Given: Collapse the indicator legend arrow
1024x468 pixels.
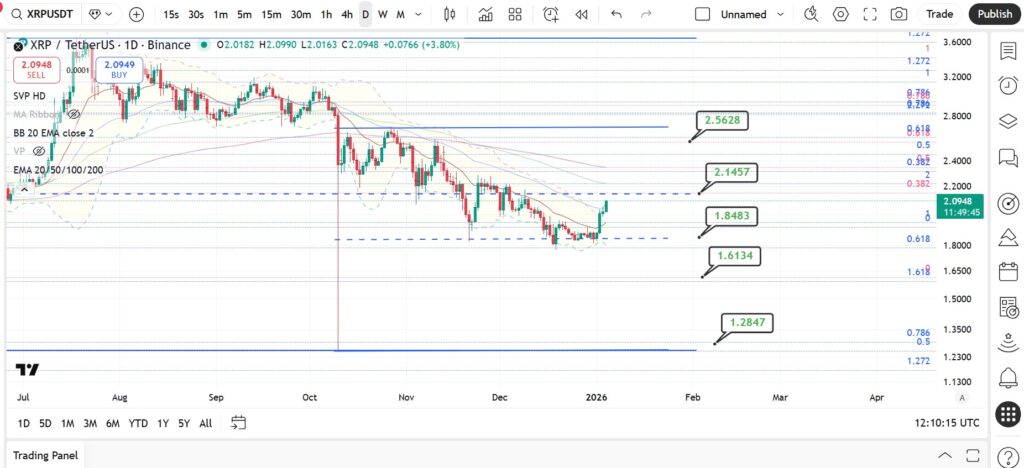Looking at the screenshot, I should click(x=24, y=190).
